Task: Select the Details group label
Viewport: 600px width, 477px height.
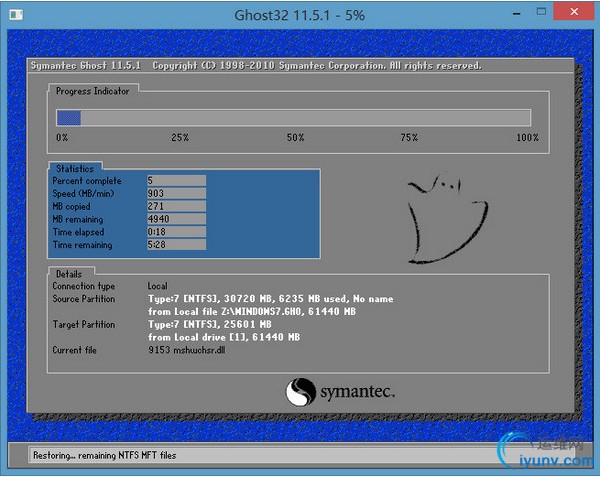Action: [x=69, y=274]
